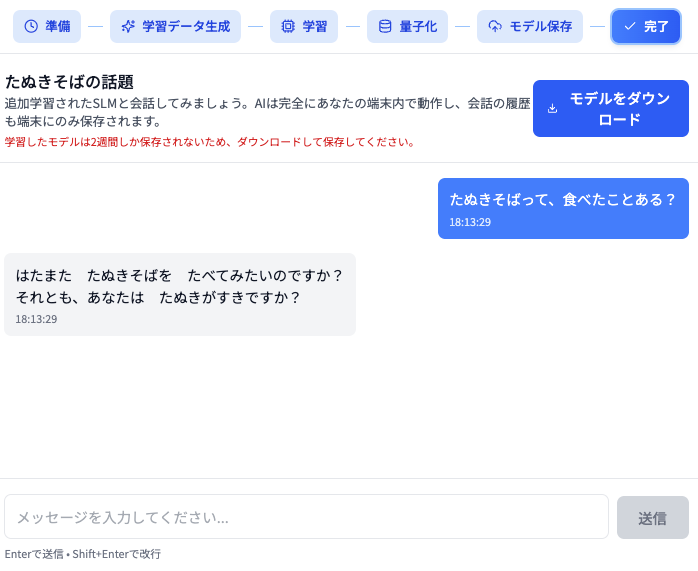Click the checkmark icon in 完了 step
Viewport: 698px width, 571px height.
point(629,26)
